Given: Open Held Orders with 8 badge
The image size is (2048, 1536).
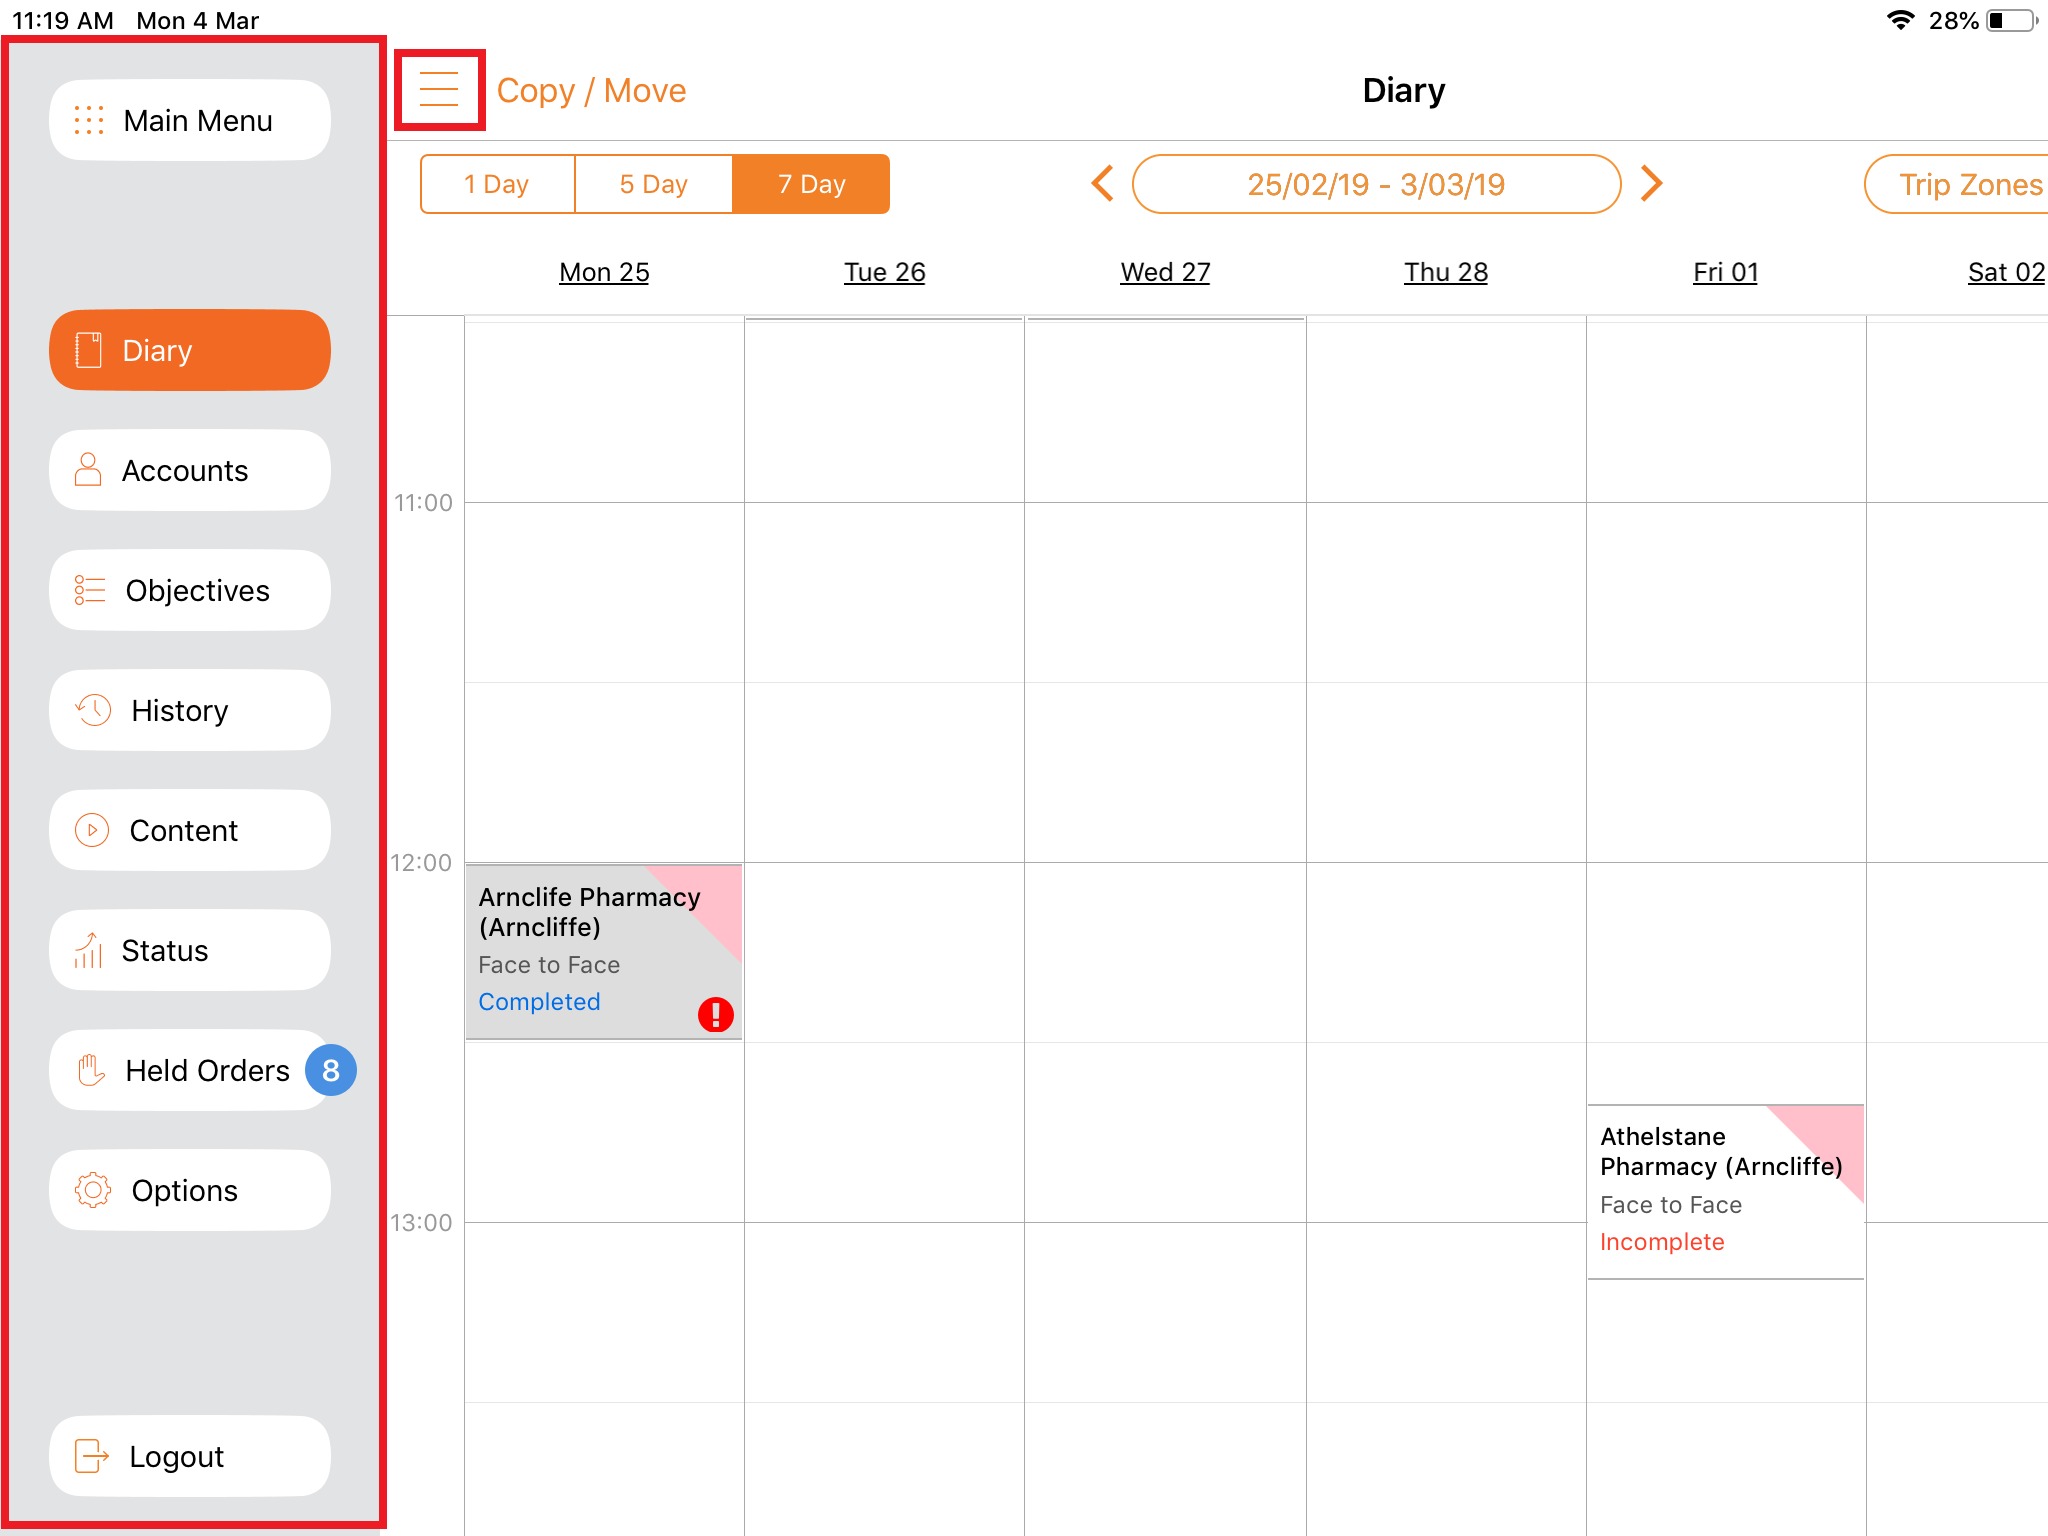Looking at the screenshot, I should click(190, 1071).
